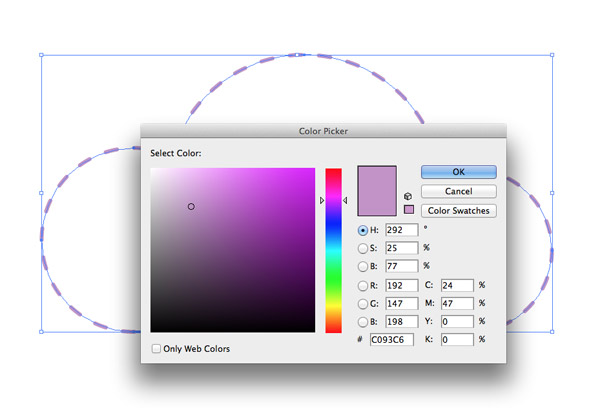Click the hex field showing C093C6
This screenshot has height=417, width=600.
point(392,340)
